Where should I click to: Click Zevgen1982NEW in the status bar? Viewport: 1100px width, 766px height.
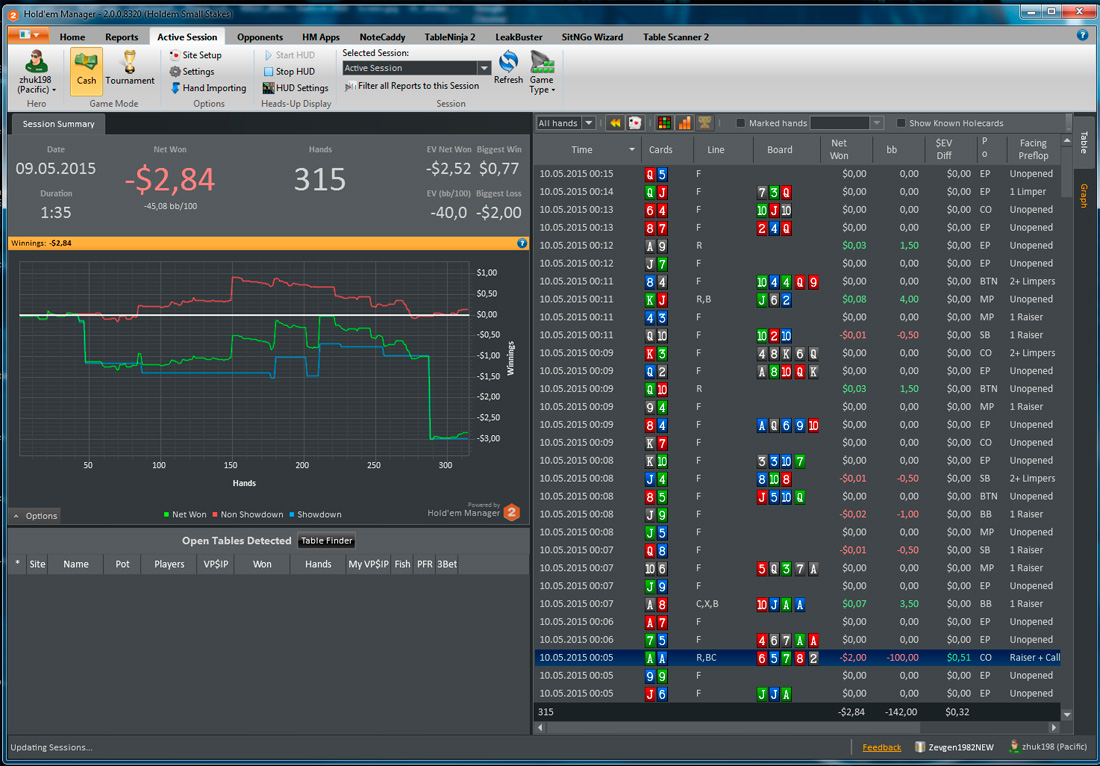point(957,748)
